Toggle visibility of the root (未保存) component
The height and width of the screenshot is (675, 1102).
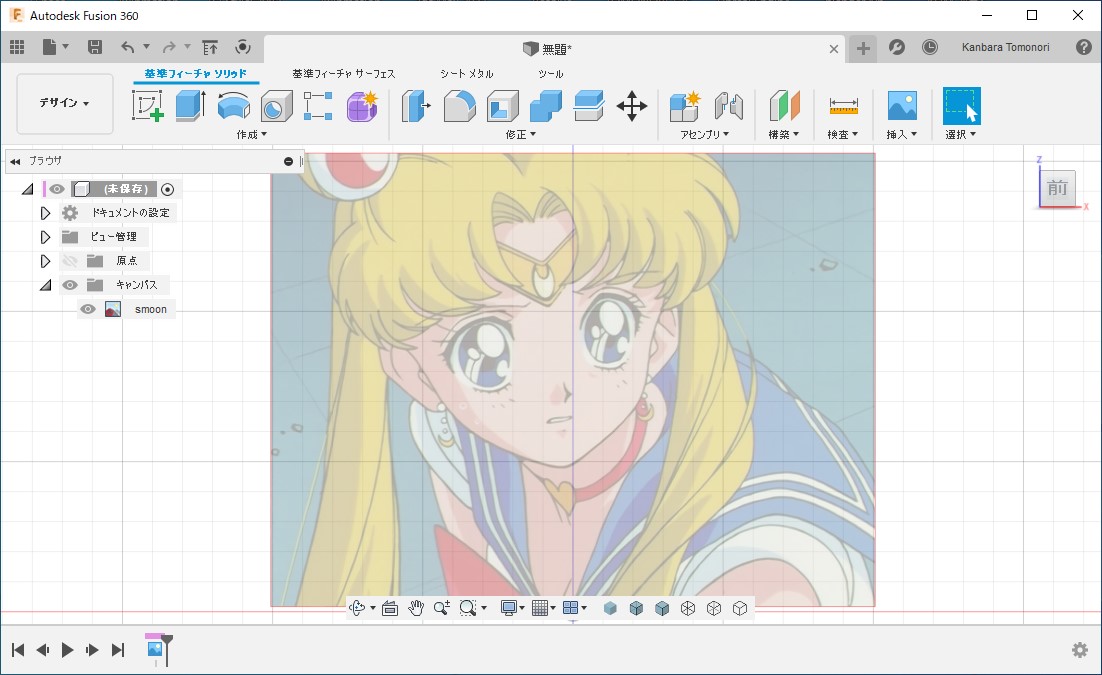(57, 189)
